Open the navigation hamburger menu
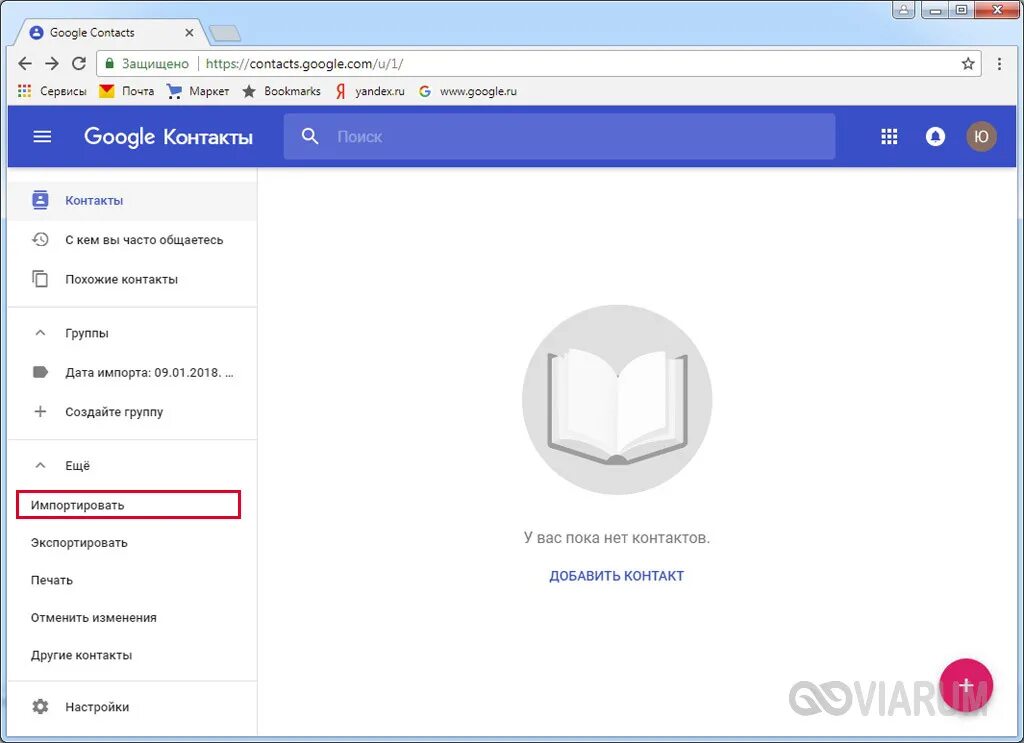1024x743 pixels. [x=41, y=136]
